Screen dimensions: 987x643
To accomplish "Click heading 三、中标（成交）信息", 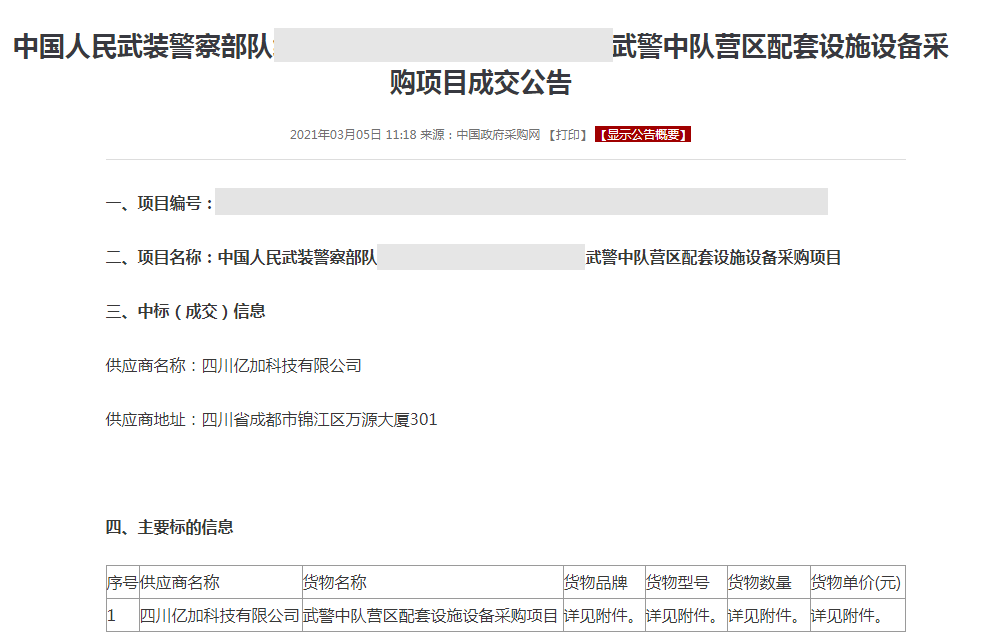I will tap(186, 311).
